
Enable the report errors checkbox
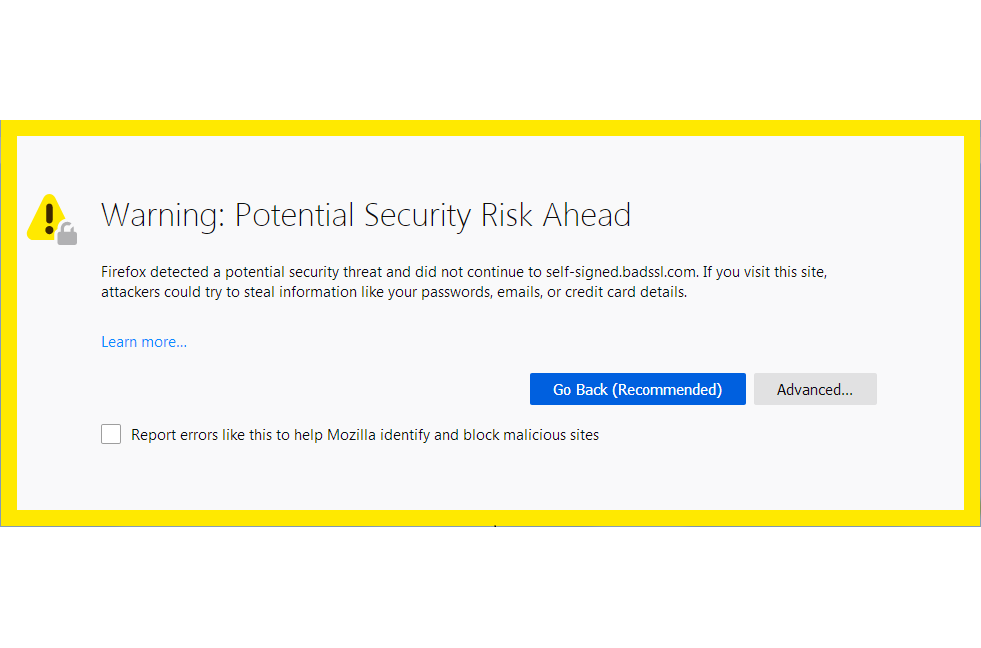click(x=111, y=435)
